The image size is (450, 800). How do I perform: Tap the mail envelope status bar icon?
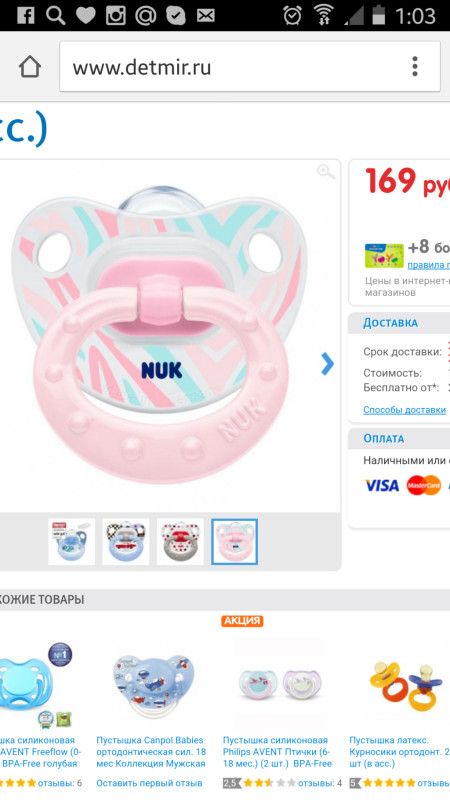[x=206, y=16]
